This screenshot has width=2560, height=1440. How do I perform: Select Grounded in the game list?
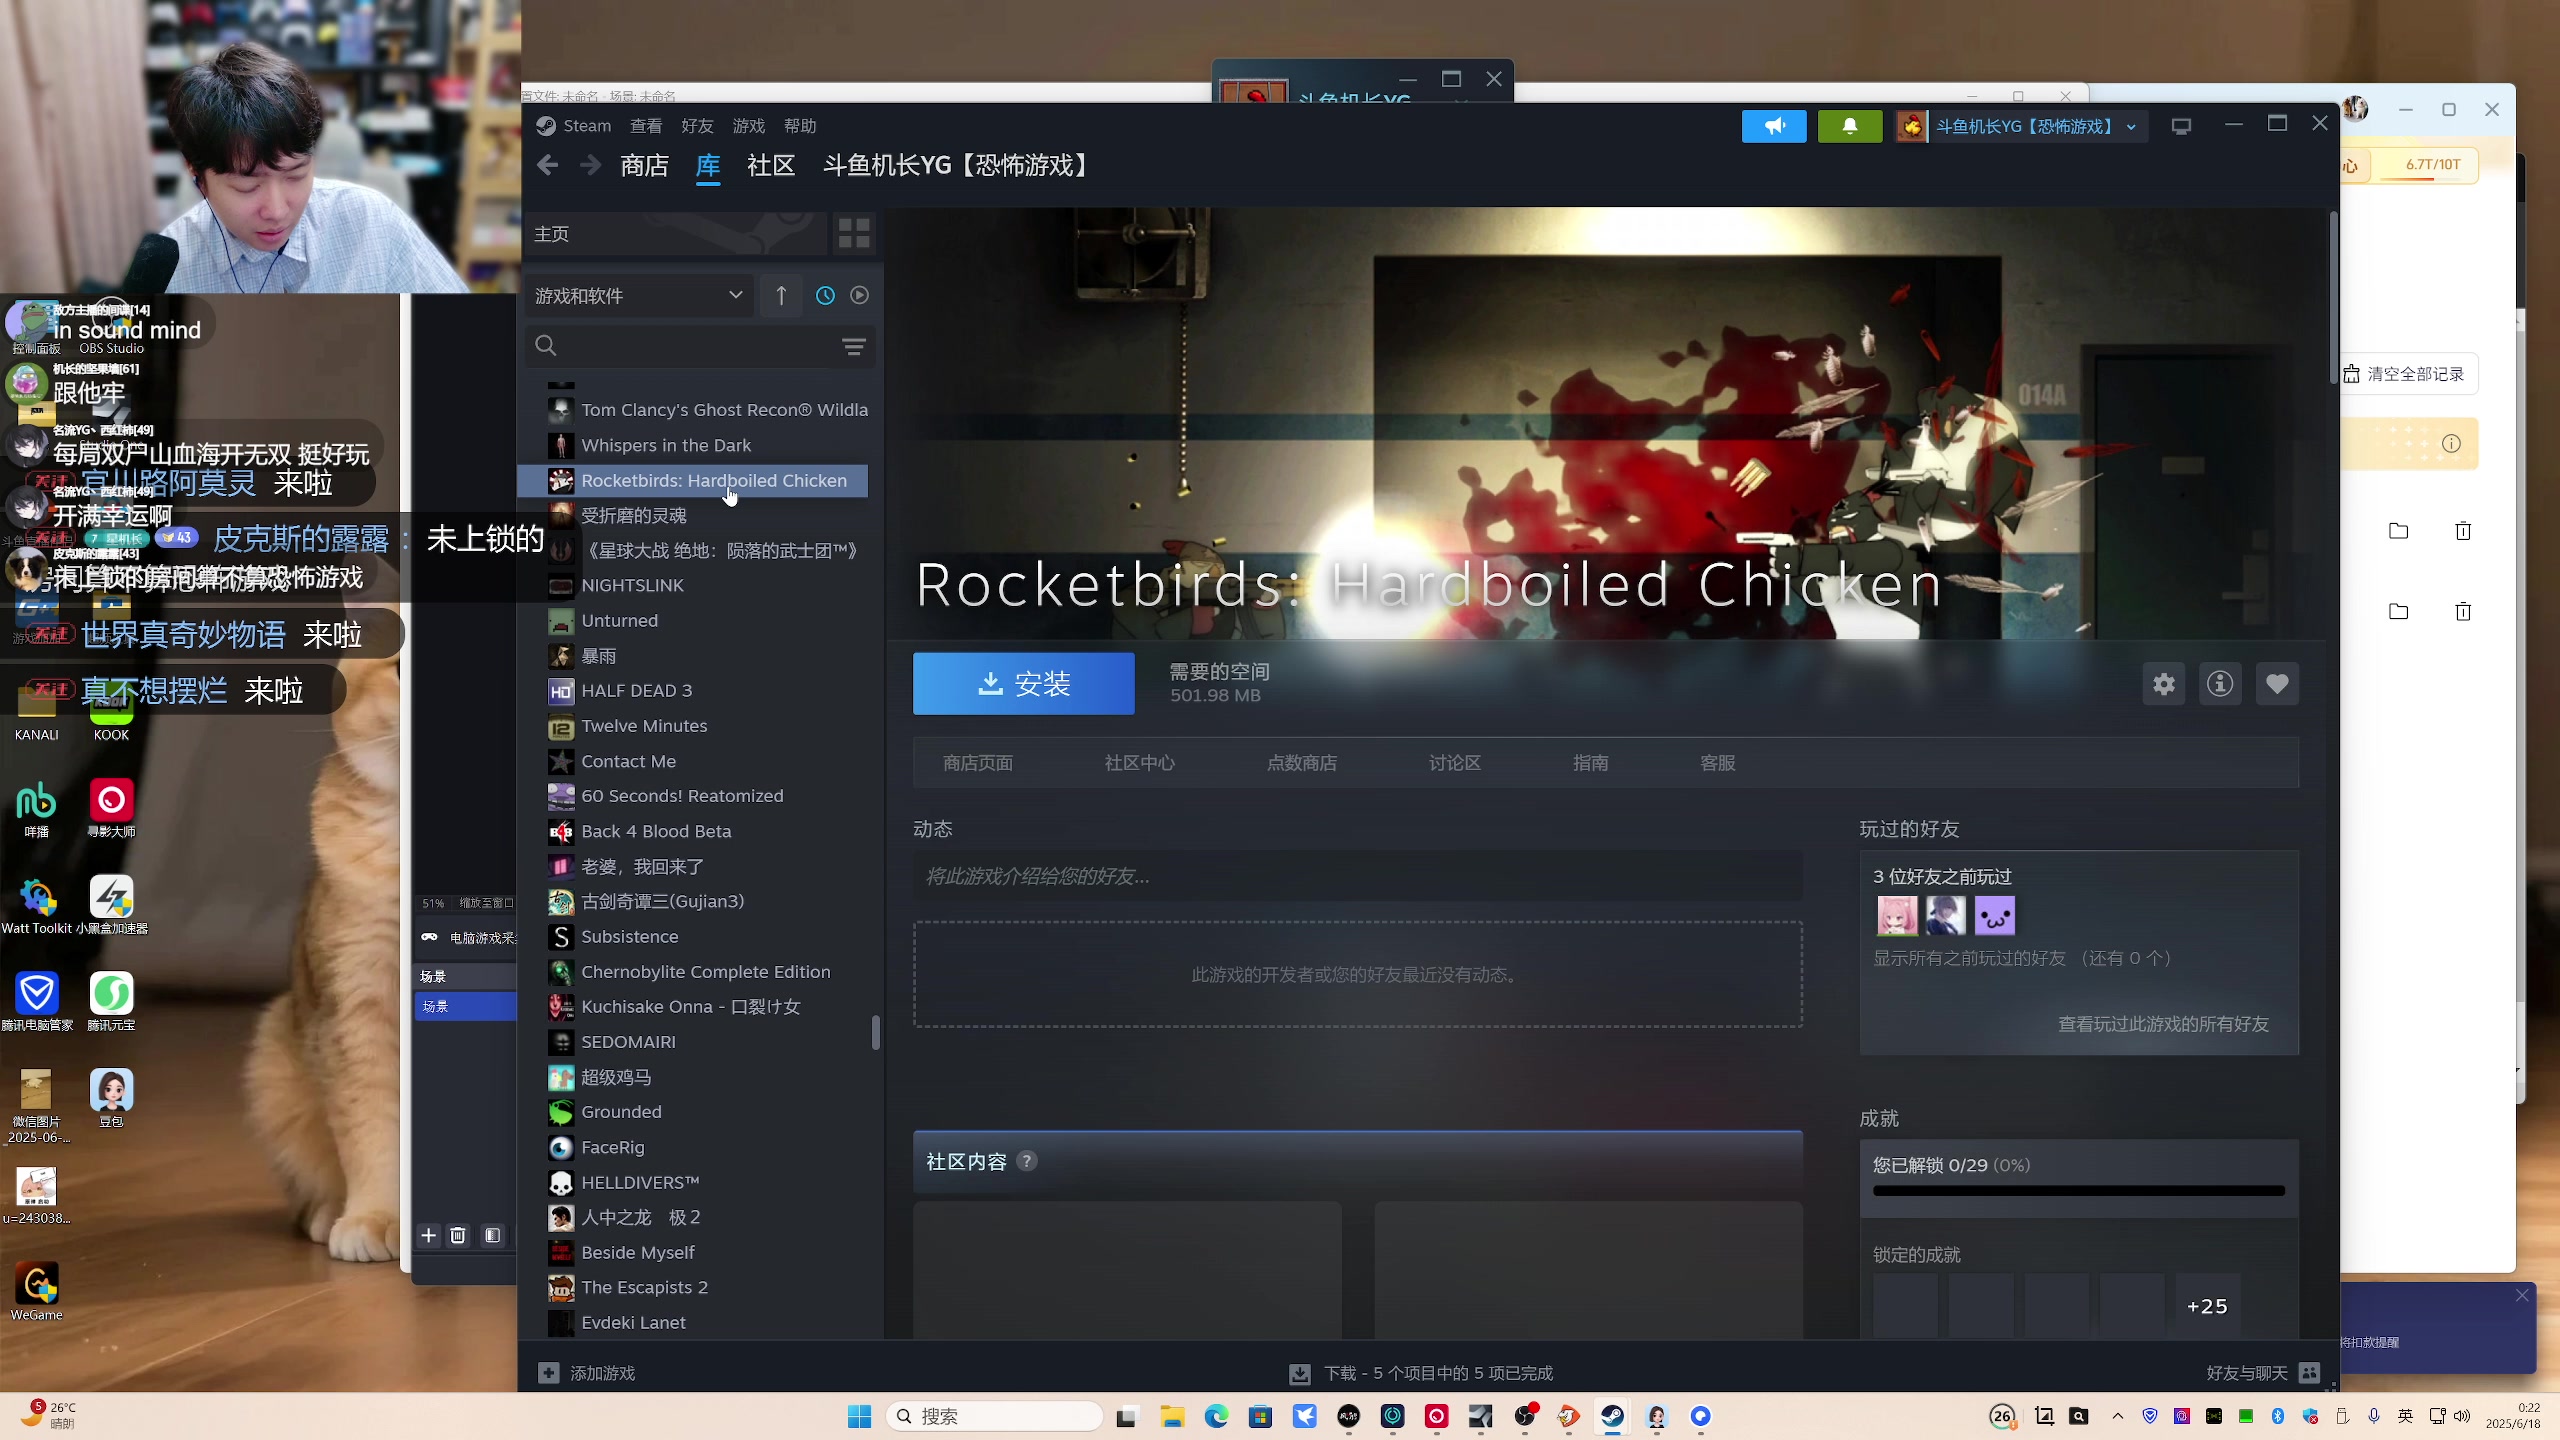tap(693, 1112)
